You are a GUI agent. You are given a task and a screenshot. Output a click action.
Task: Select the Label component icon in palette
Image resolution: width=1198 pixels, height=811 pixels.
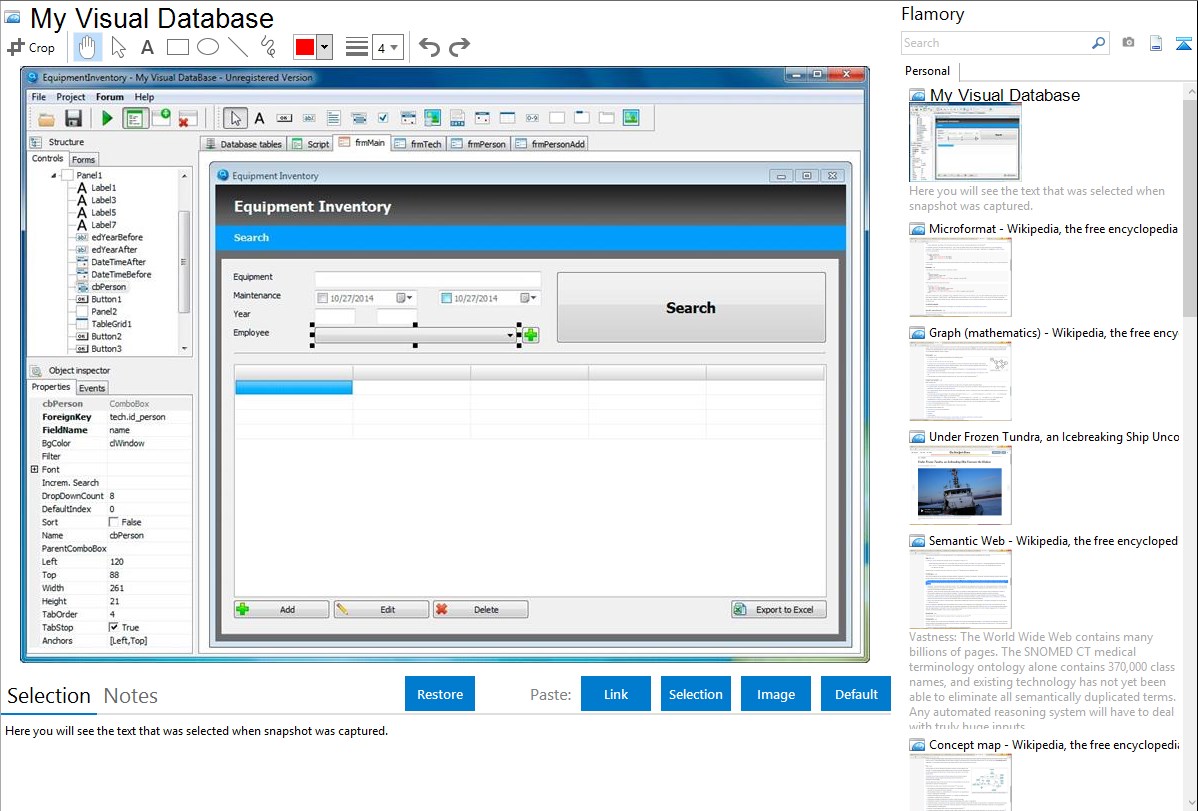point(259,118)
